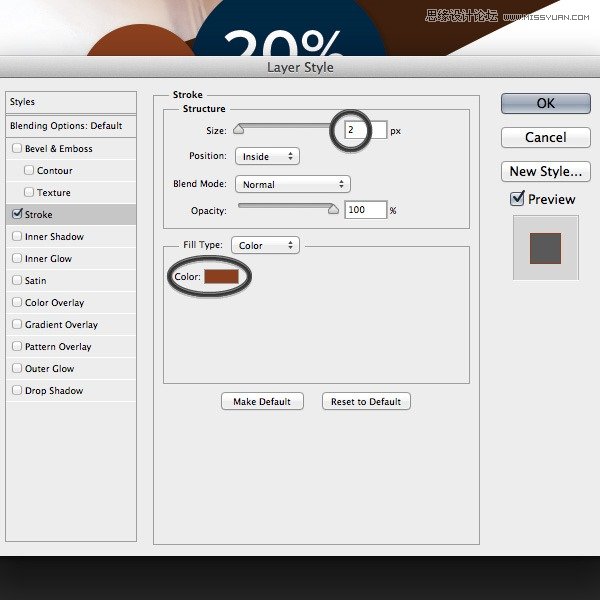Enable Inner Glow checkbox

click(x=17, y=258)
